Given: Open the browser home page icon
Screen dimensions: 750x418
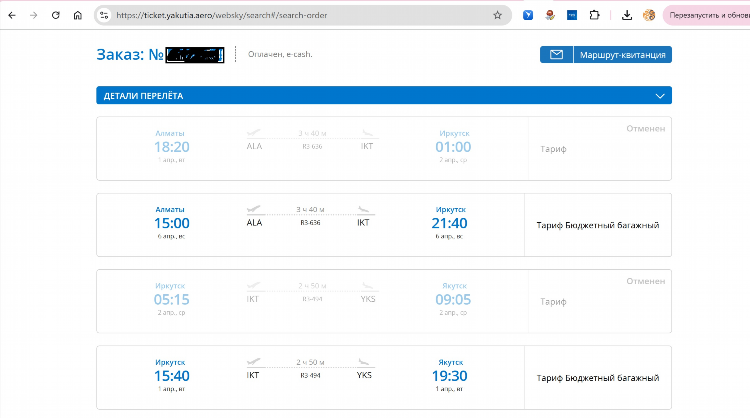Looking at the screenshot, I should [x=77, y=15].
